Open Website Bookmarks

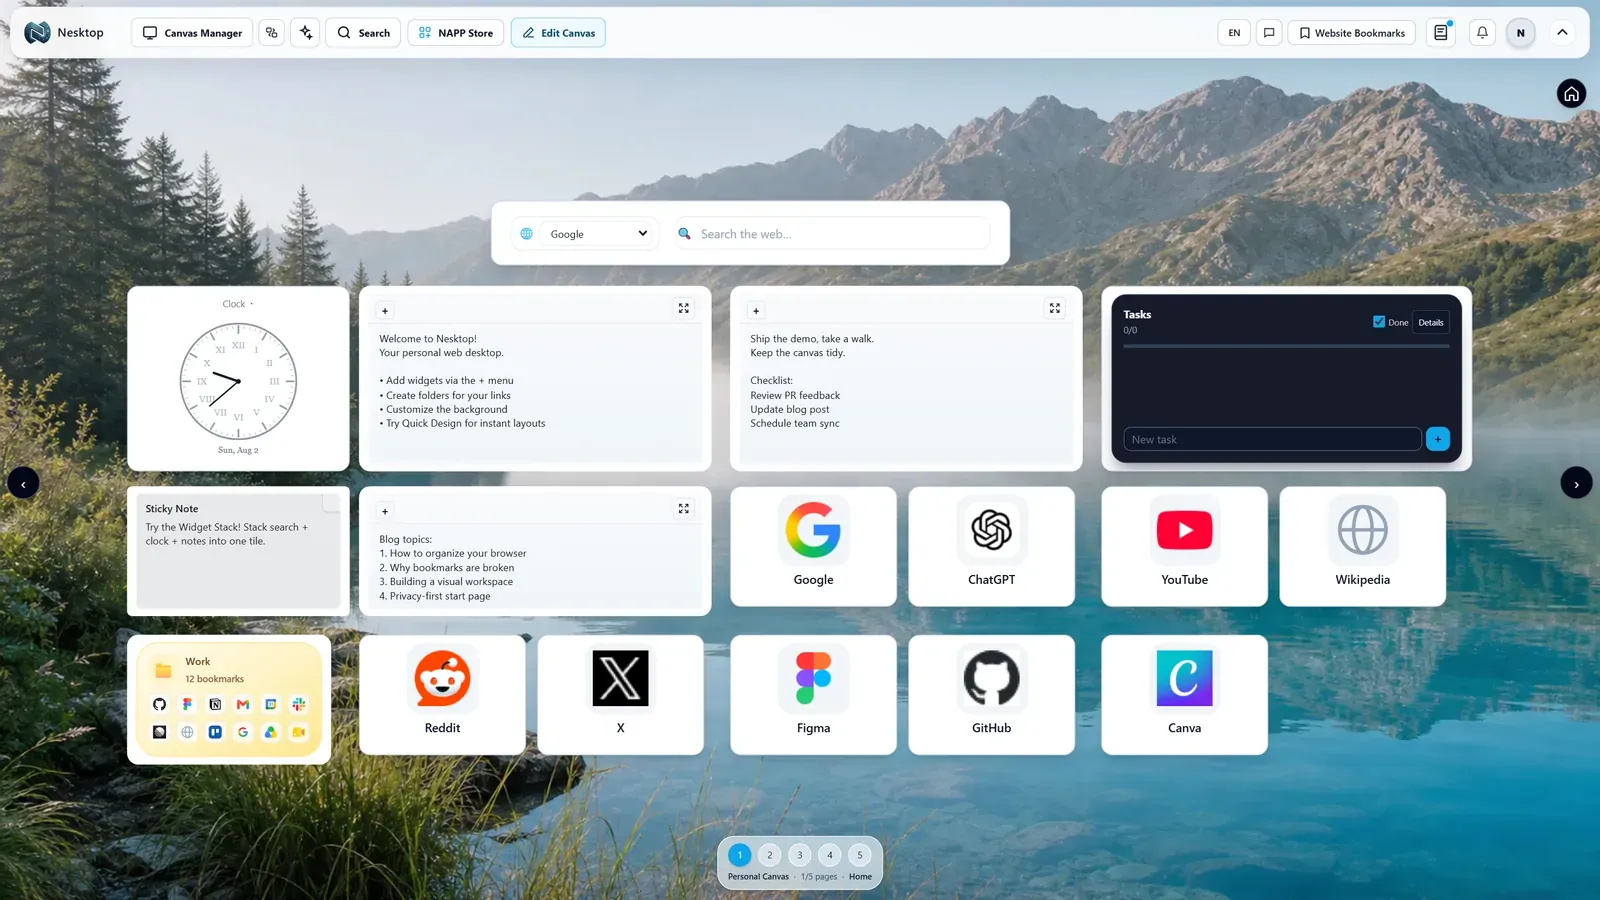pos(1351,33)
